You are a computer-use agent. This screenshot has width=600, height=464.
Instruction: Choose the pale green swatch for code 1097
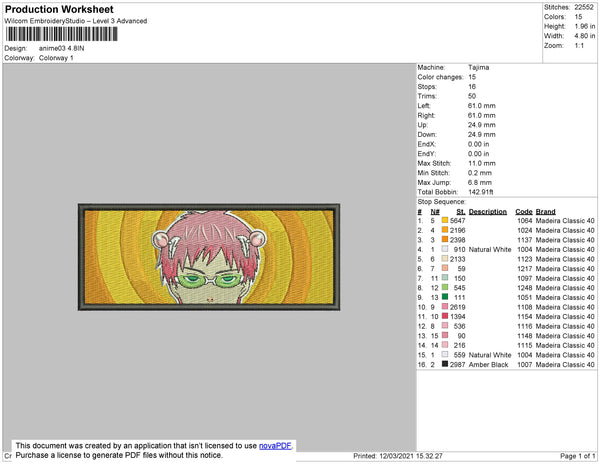tap(445, 278)
